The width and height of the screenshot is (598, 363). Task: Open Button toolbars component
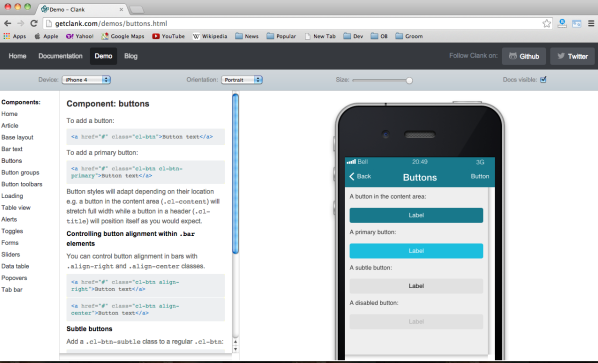click(x=22, y=184)
